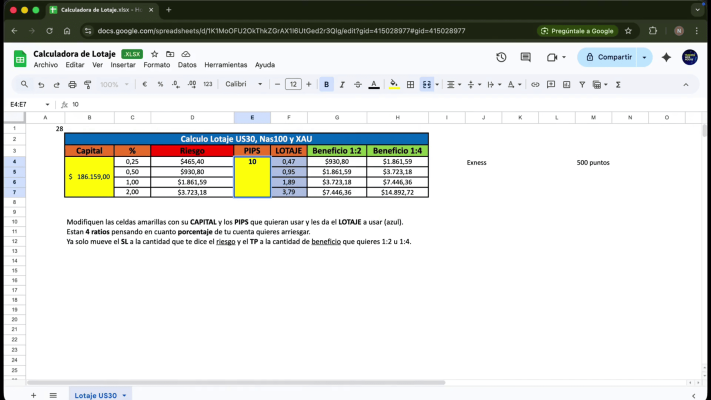Create a filter with funnel icon
Viewport: 711px width, 400px height.
point(582,84)
